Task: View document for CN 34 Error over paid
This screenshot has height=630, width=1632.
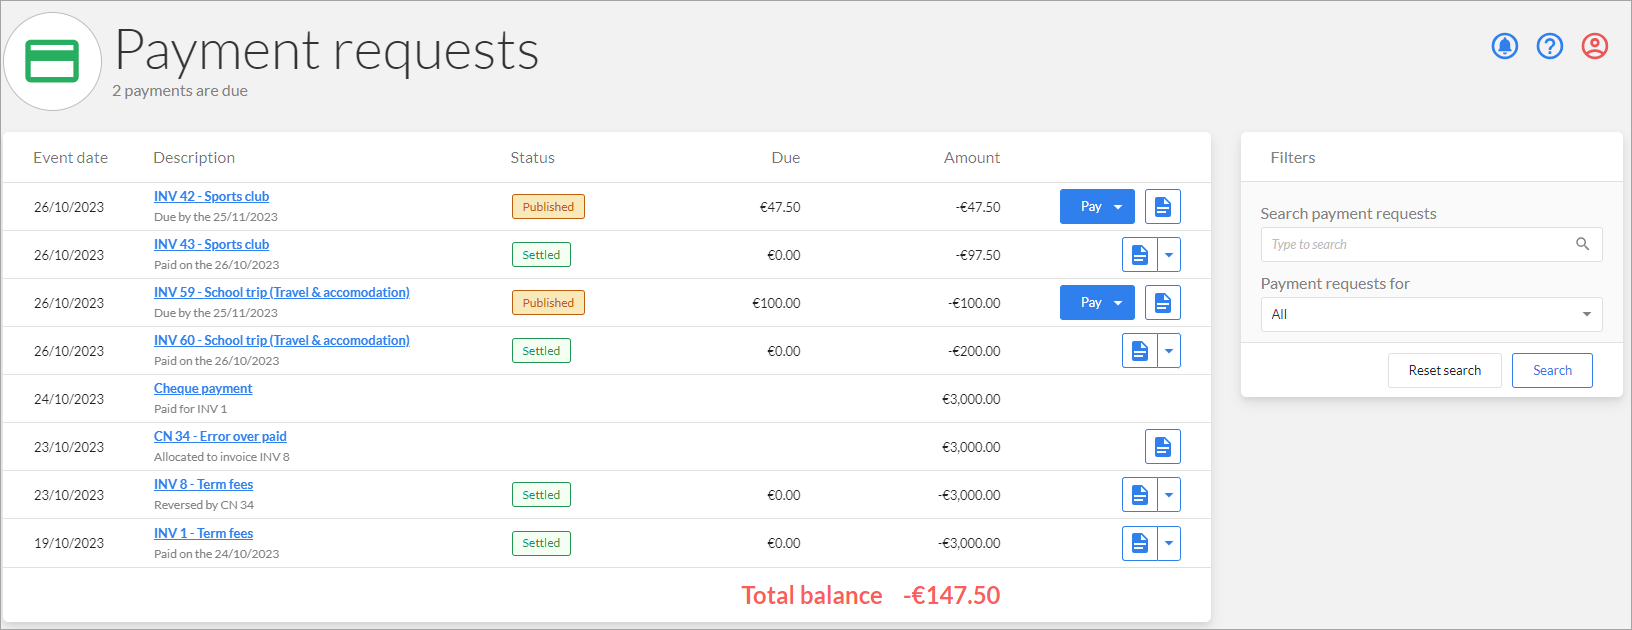Action: click(1163, 447)
